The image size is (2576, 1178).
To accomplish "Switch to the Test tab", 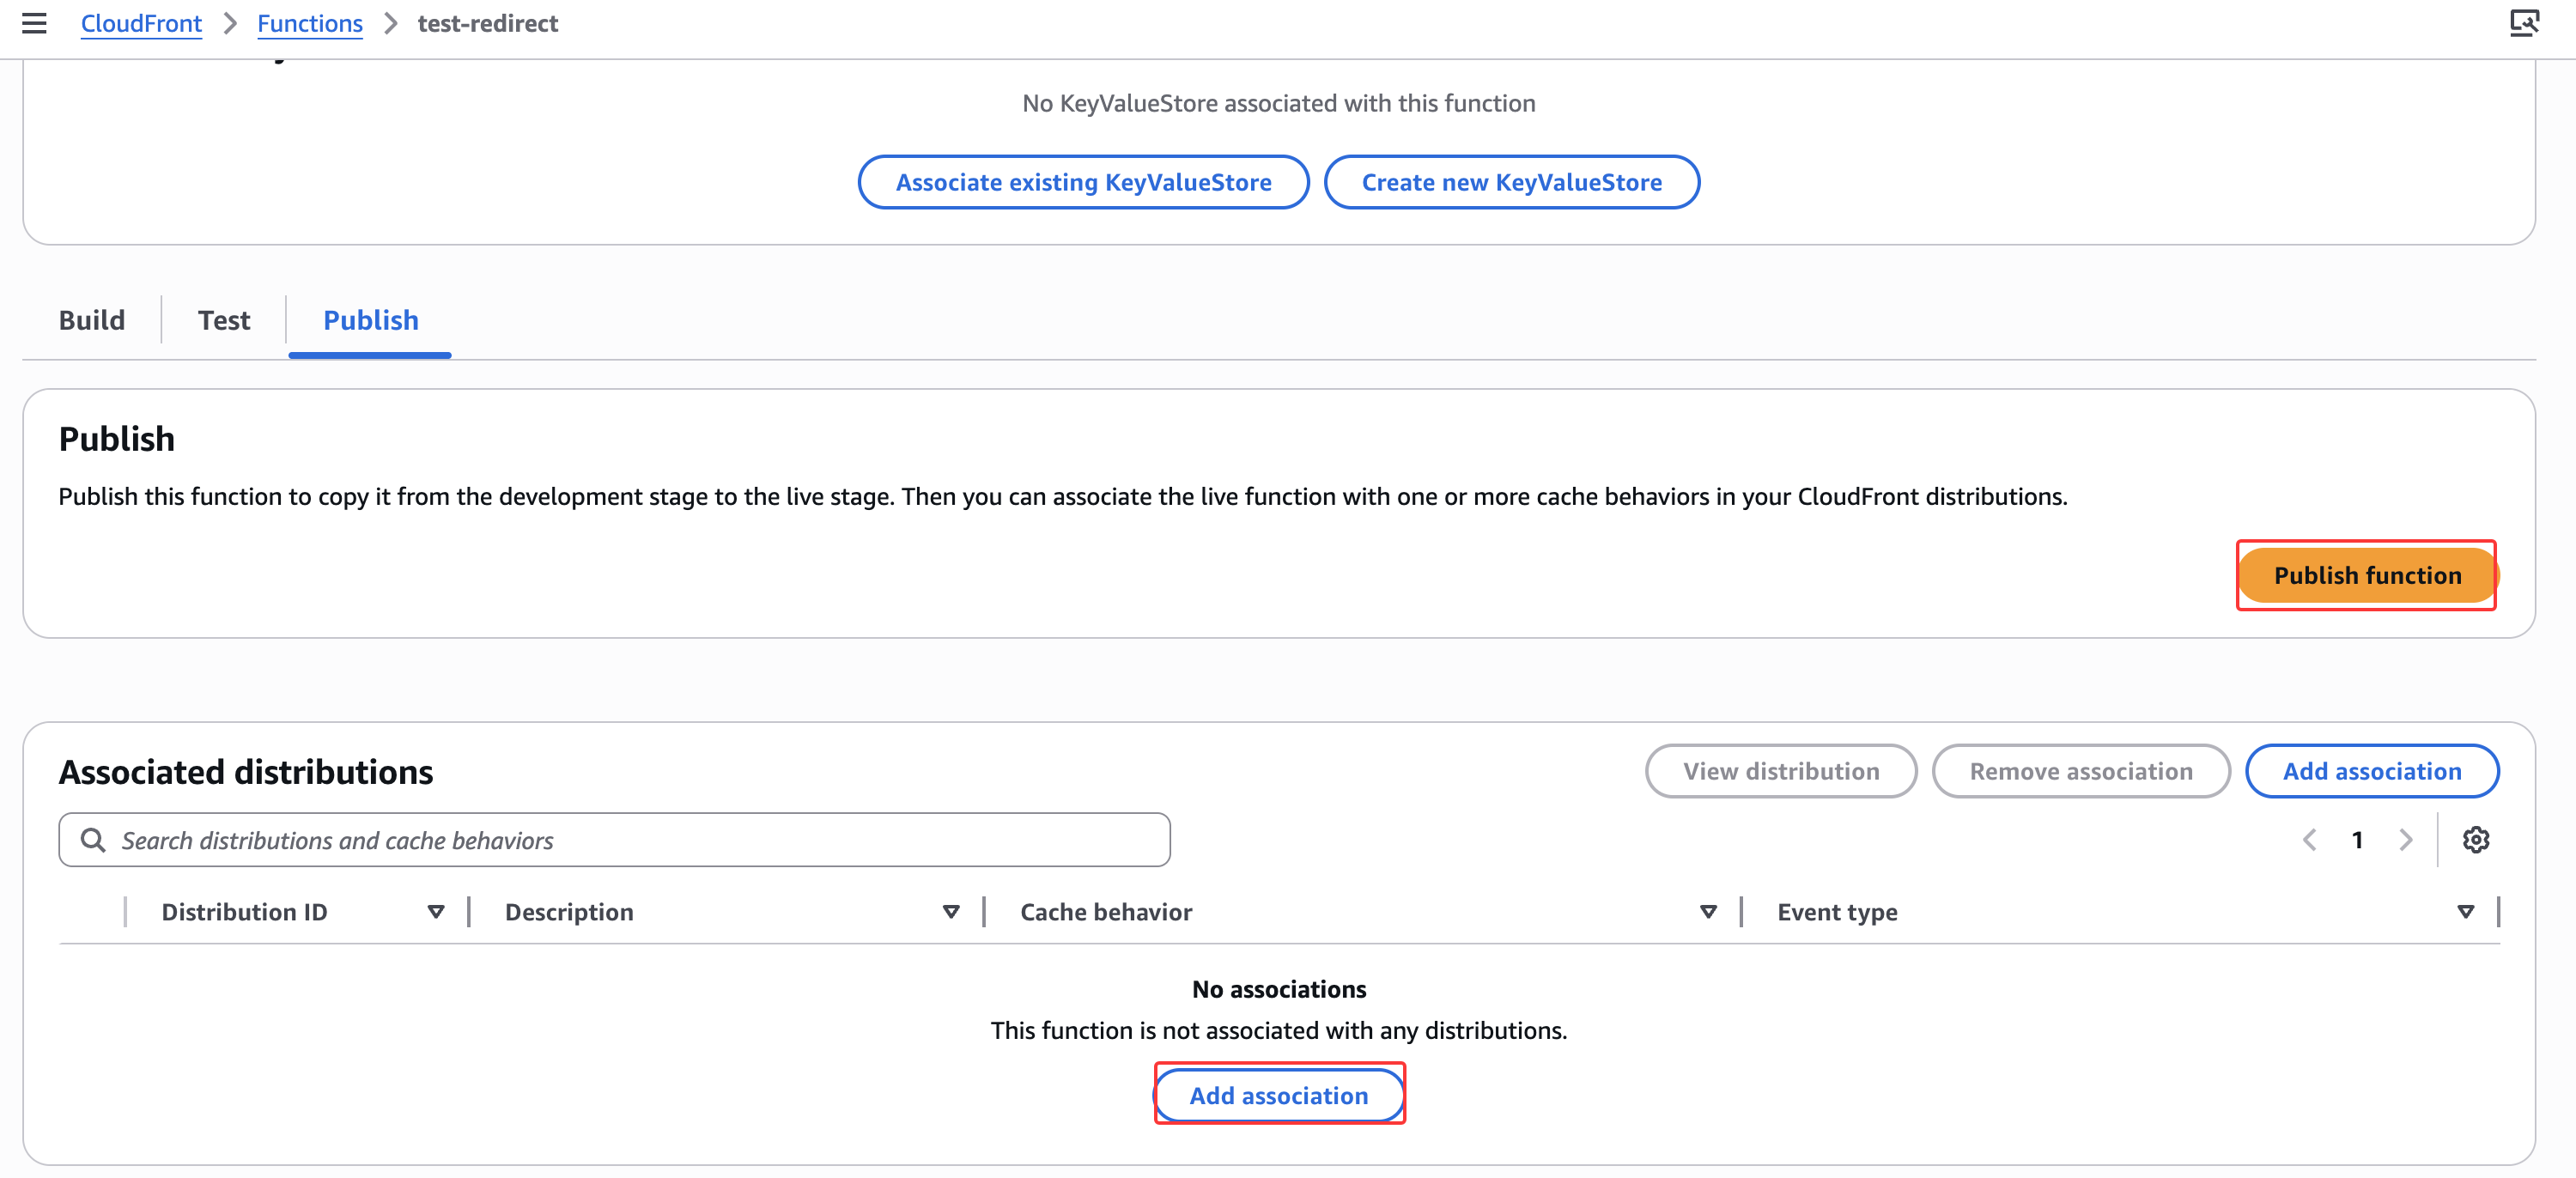I will click(x=224, y=320).
